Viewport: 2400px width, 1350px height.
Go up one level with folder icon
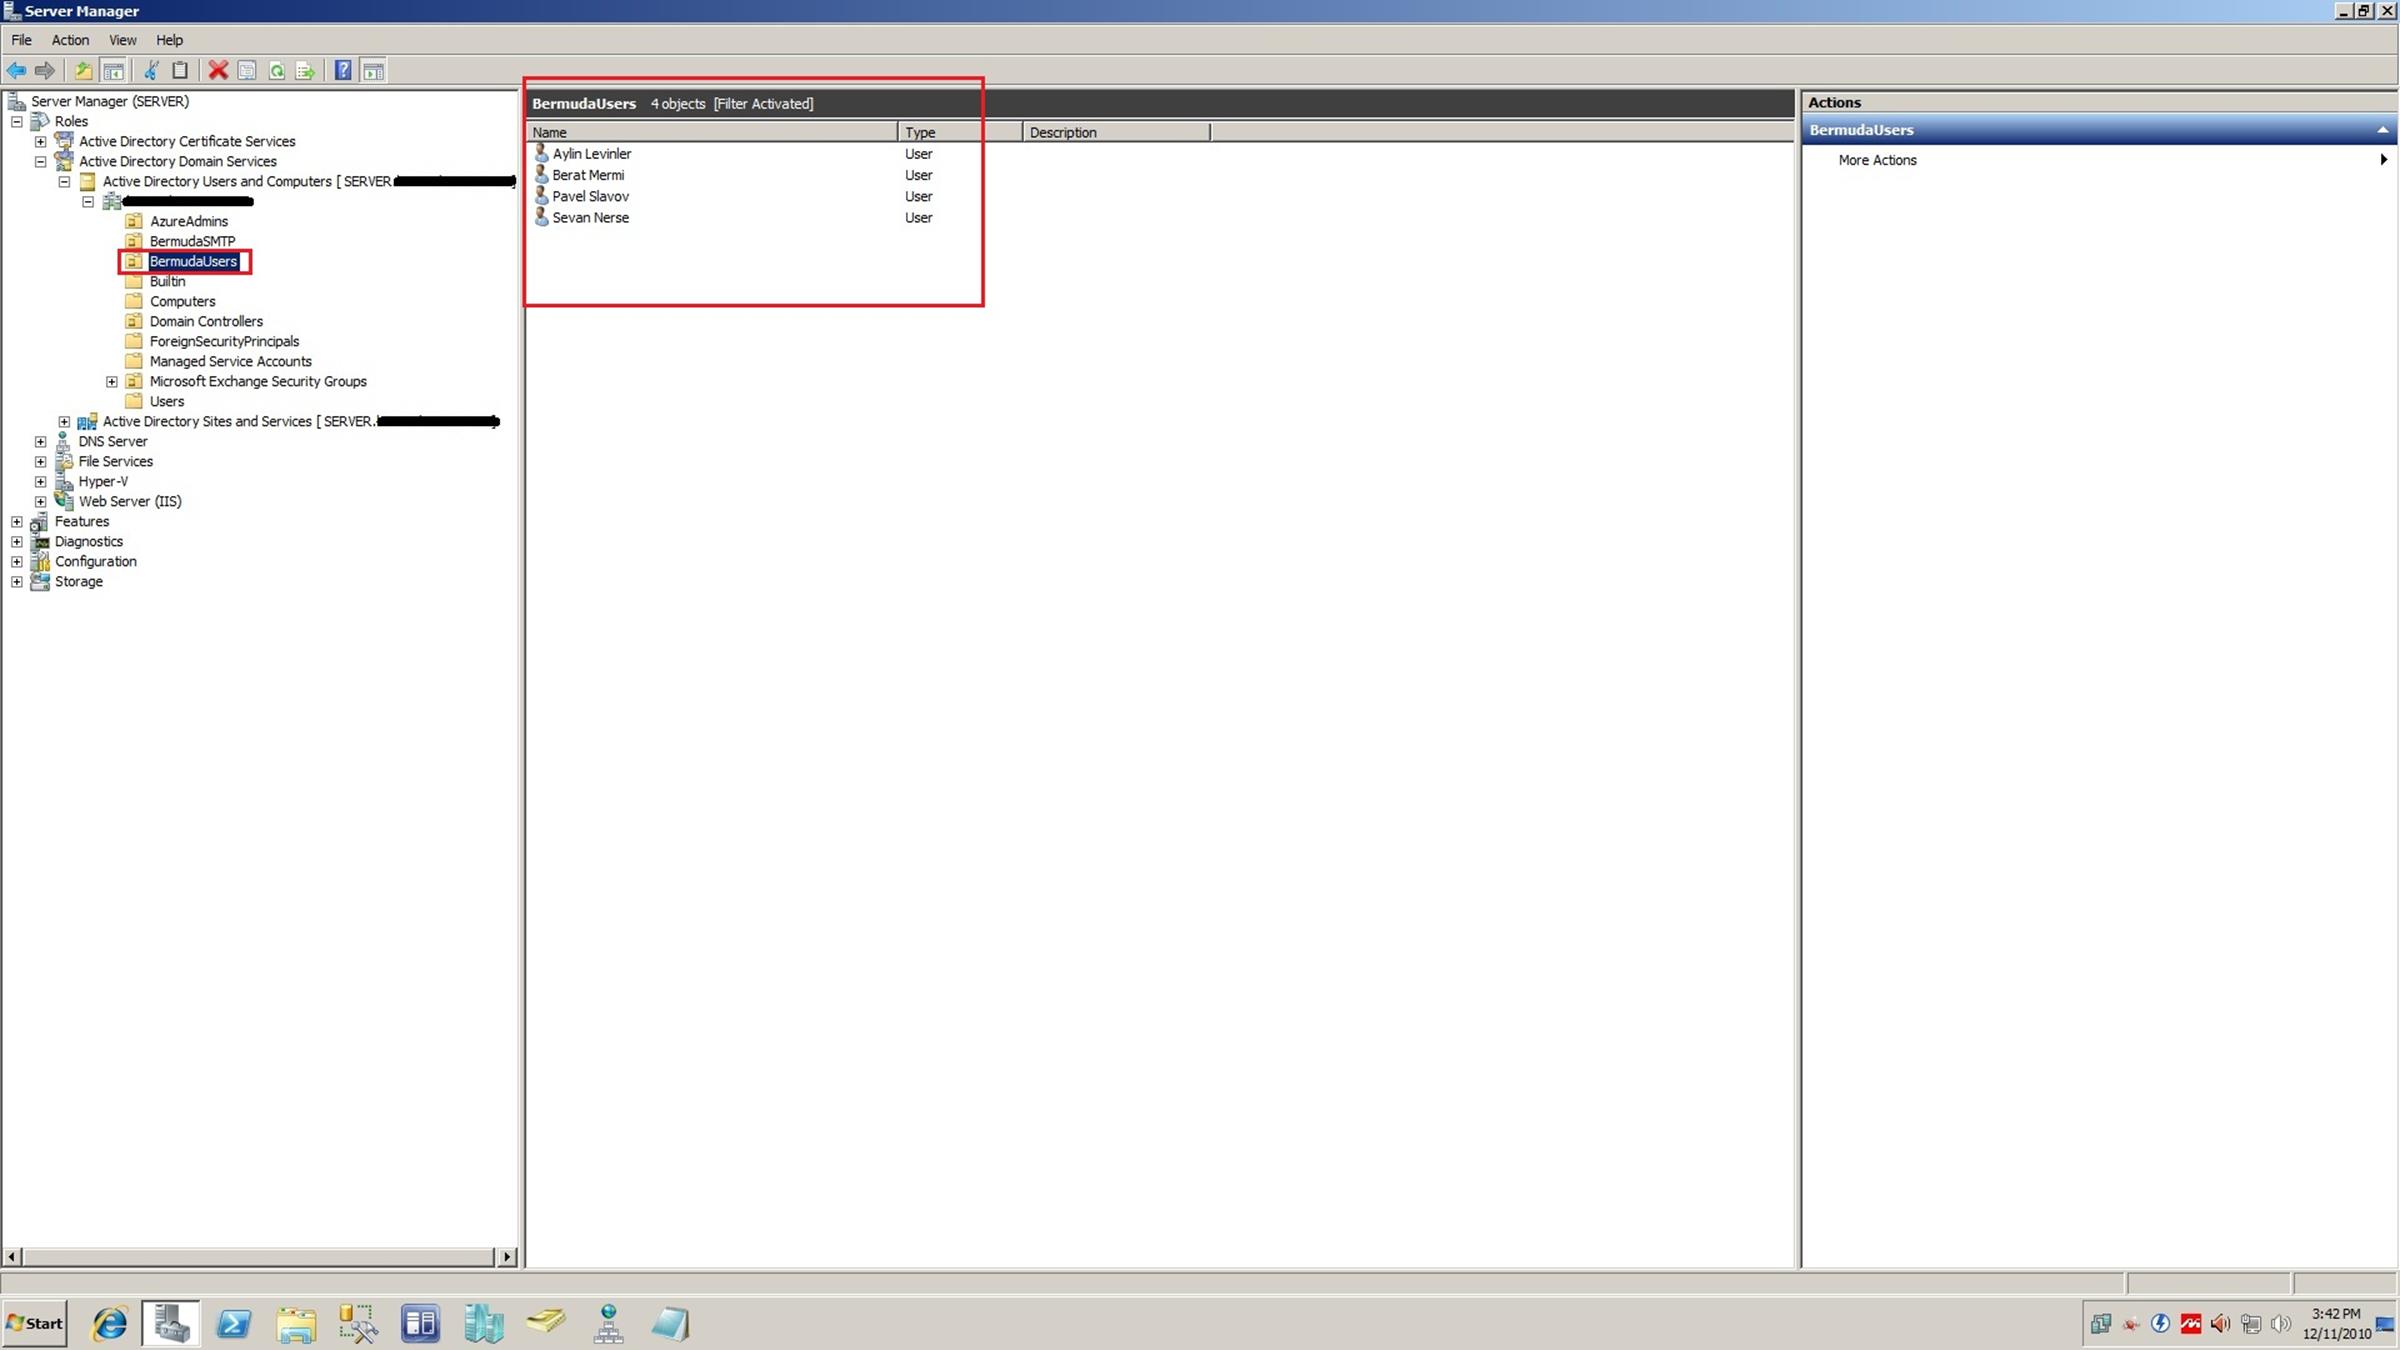84,70
